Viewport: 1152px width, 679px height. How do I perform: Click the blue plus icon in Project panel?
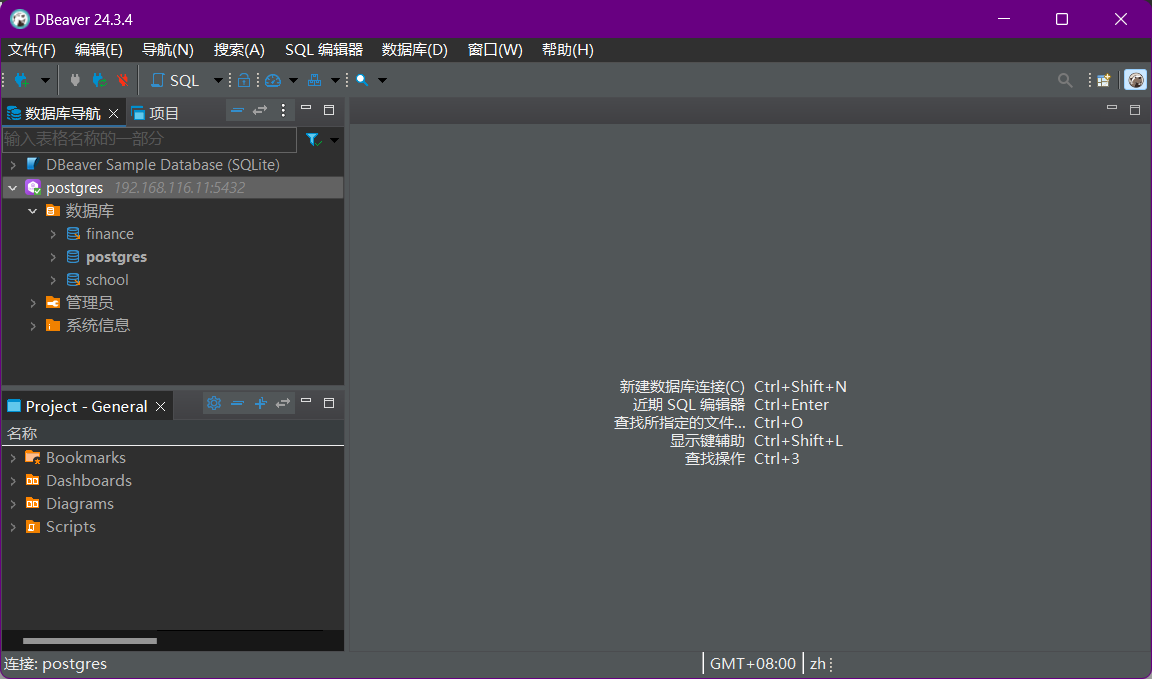[260, 403]
